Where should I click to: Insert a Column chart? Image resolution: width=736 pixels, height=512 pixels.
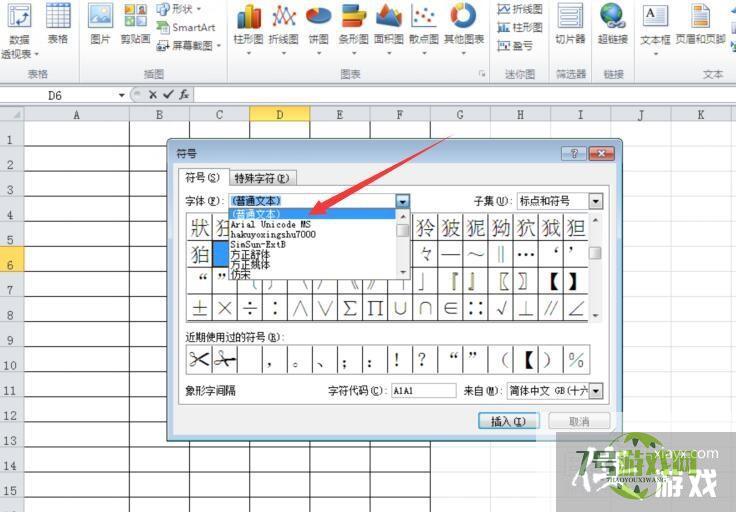(249, 29)
